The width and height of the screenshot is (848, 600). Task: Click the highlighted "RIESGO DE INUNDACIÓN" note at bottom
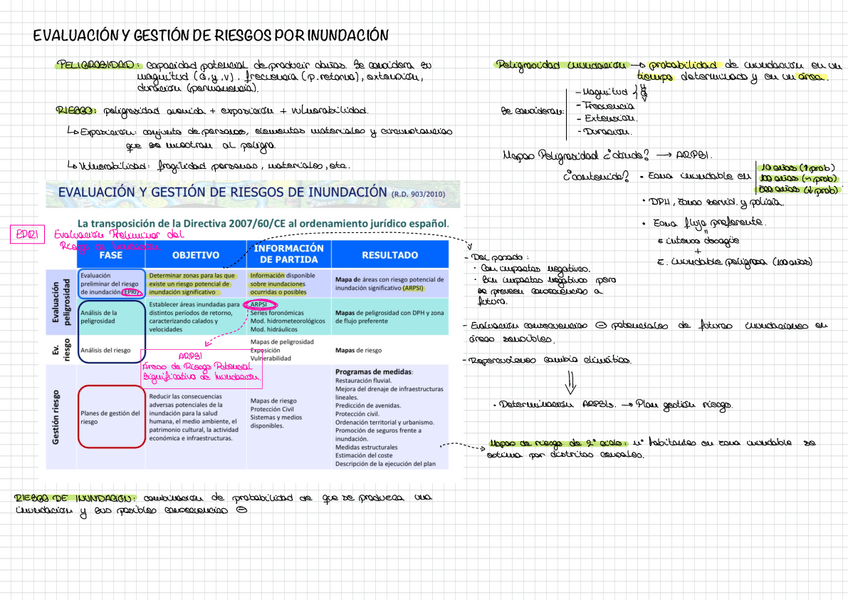coord(72,497)
